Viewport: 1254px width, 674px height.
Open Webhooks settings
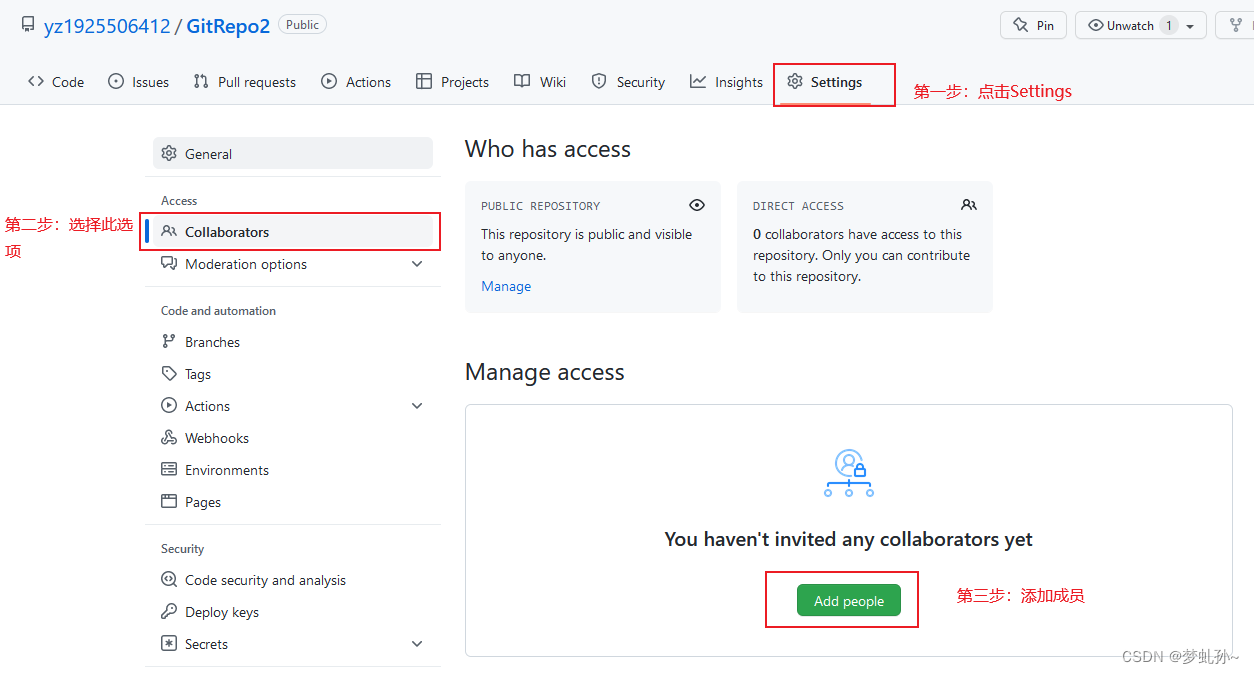[x=293, y=438]
